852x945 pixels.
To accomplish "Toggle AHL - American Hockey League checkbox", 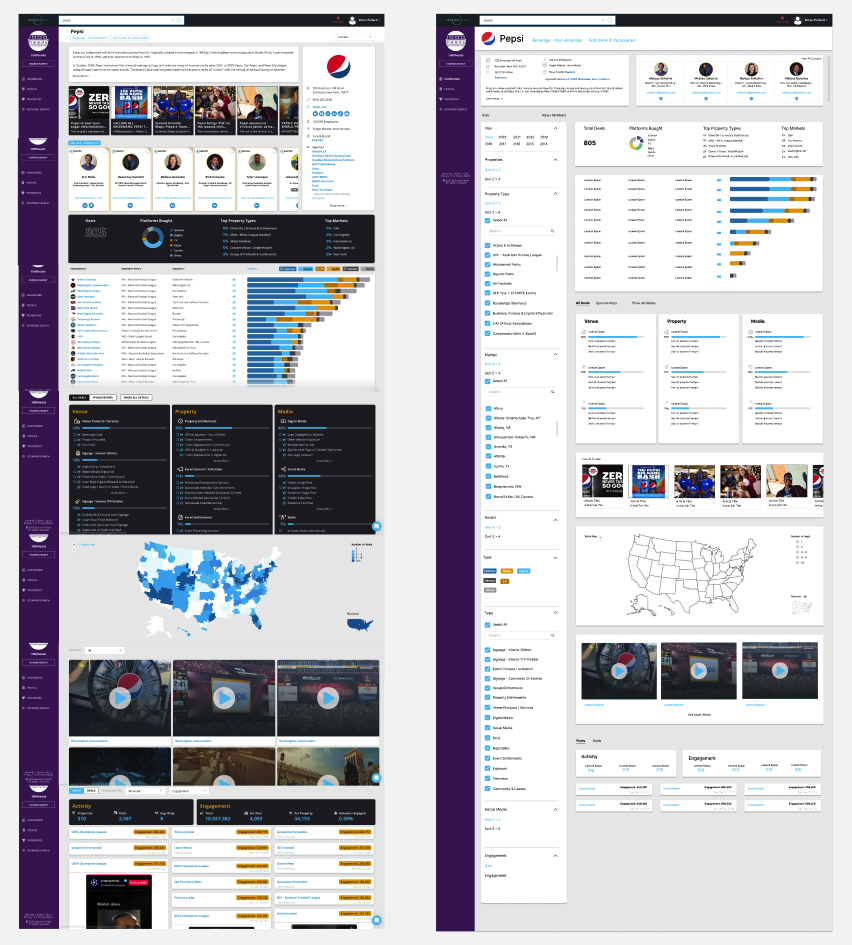I will [487, 255].
